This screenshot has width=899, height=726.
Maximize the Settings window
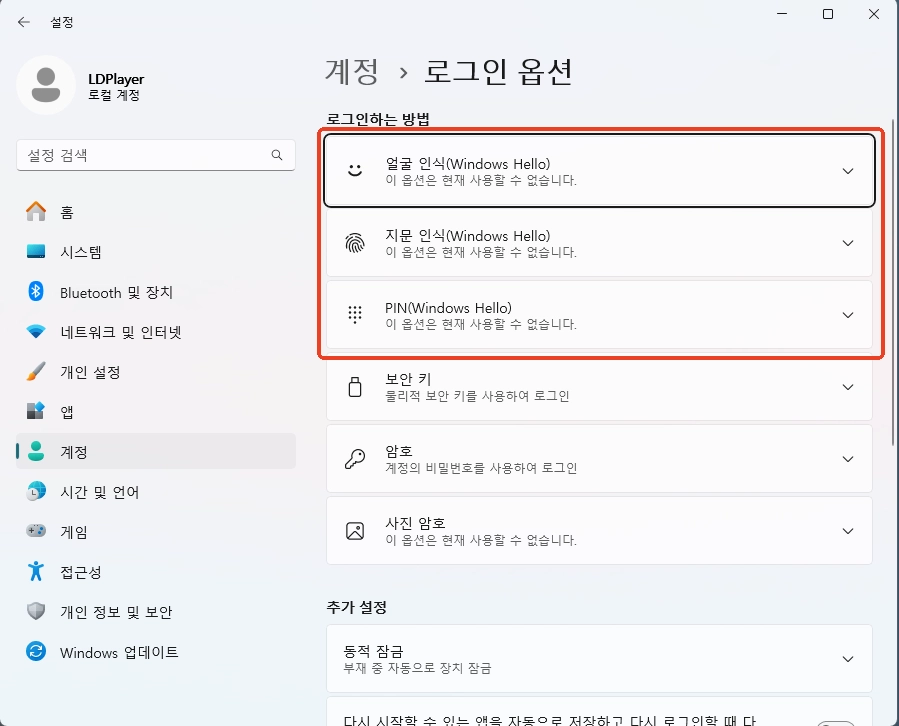[x=828, y=14]
